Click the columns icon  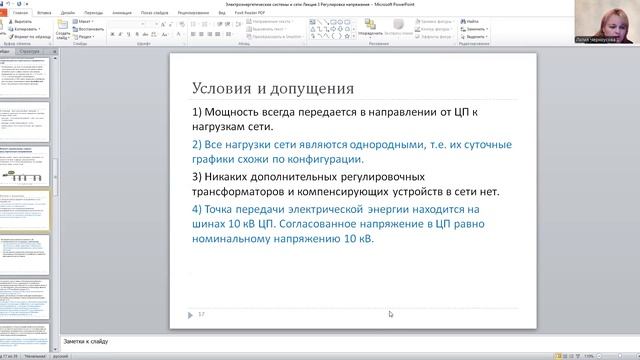(229, 35)
